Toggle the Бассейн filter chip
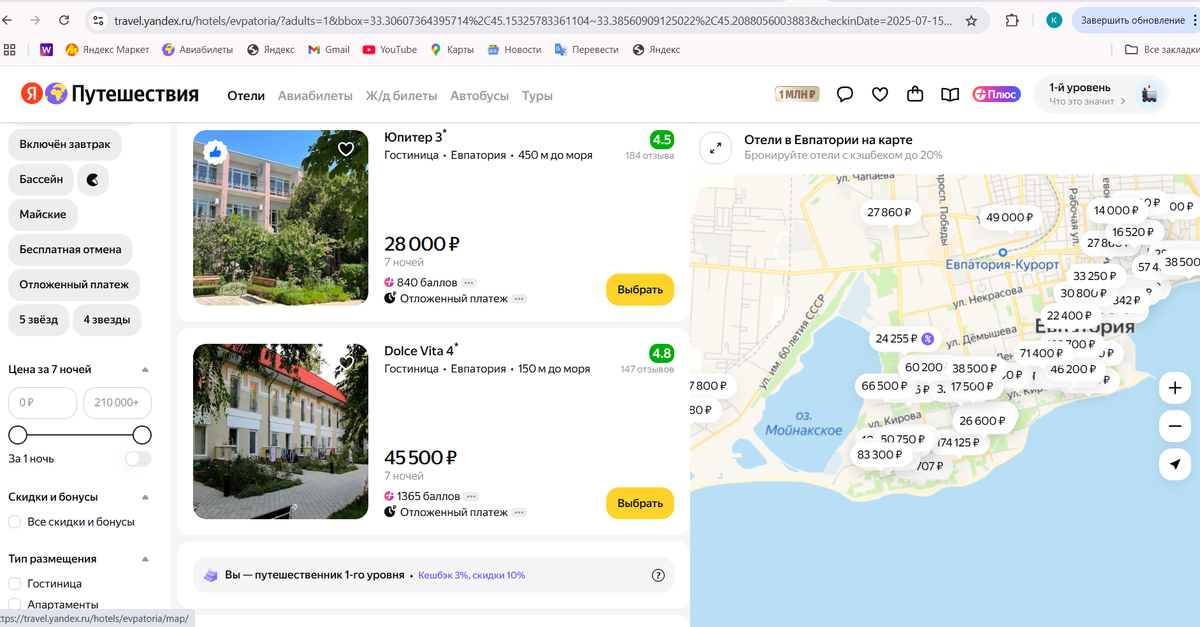 [x=41, y=179]
